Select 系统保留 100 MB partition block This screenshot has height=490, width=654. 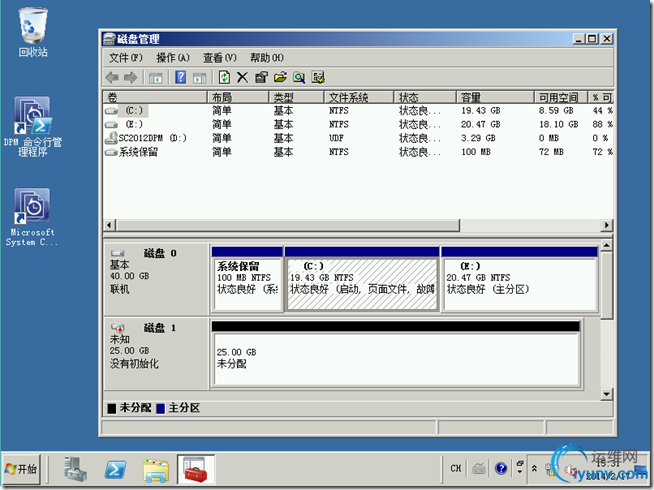coord(247,279)
